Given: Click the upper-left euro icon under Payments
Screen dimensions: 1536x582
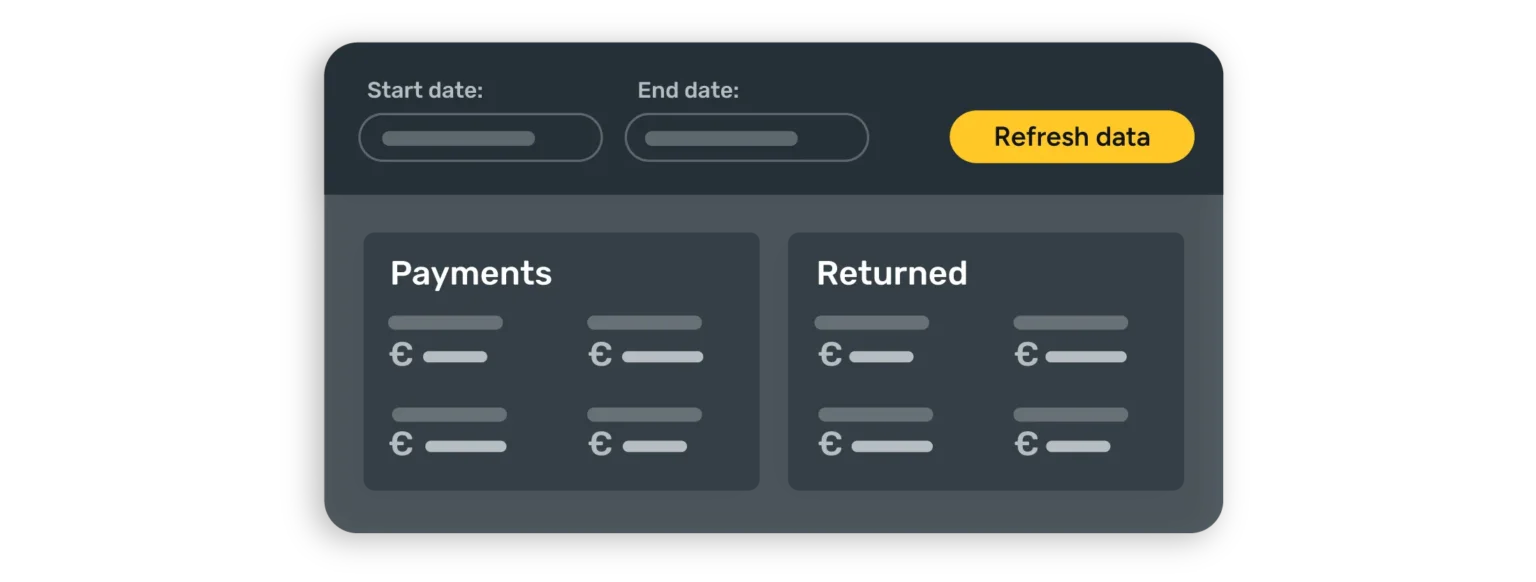Looking at the screenshot, I should click(401, 355).
